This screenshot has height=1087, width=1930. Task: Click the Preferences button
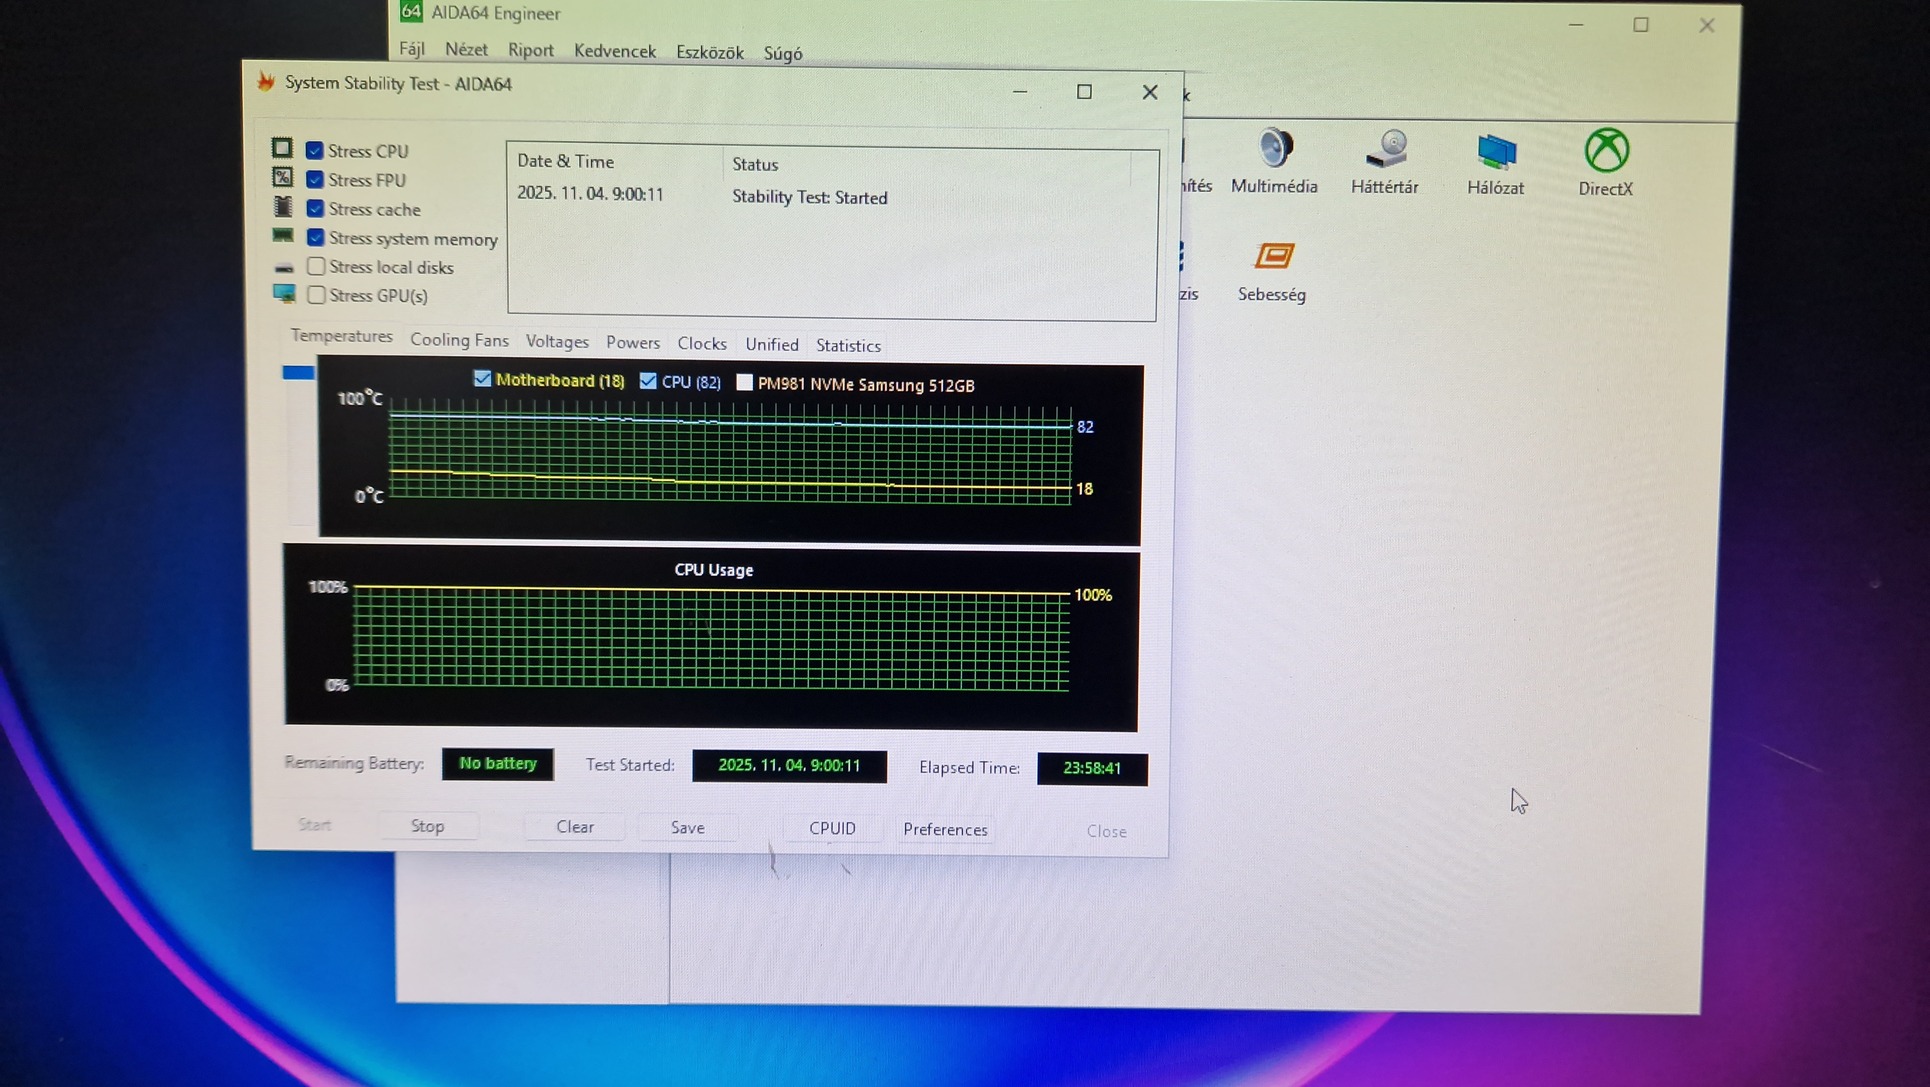945,829
